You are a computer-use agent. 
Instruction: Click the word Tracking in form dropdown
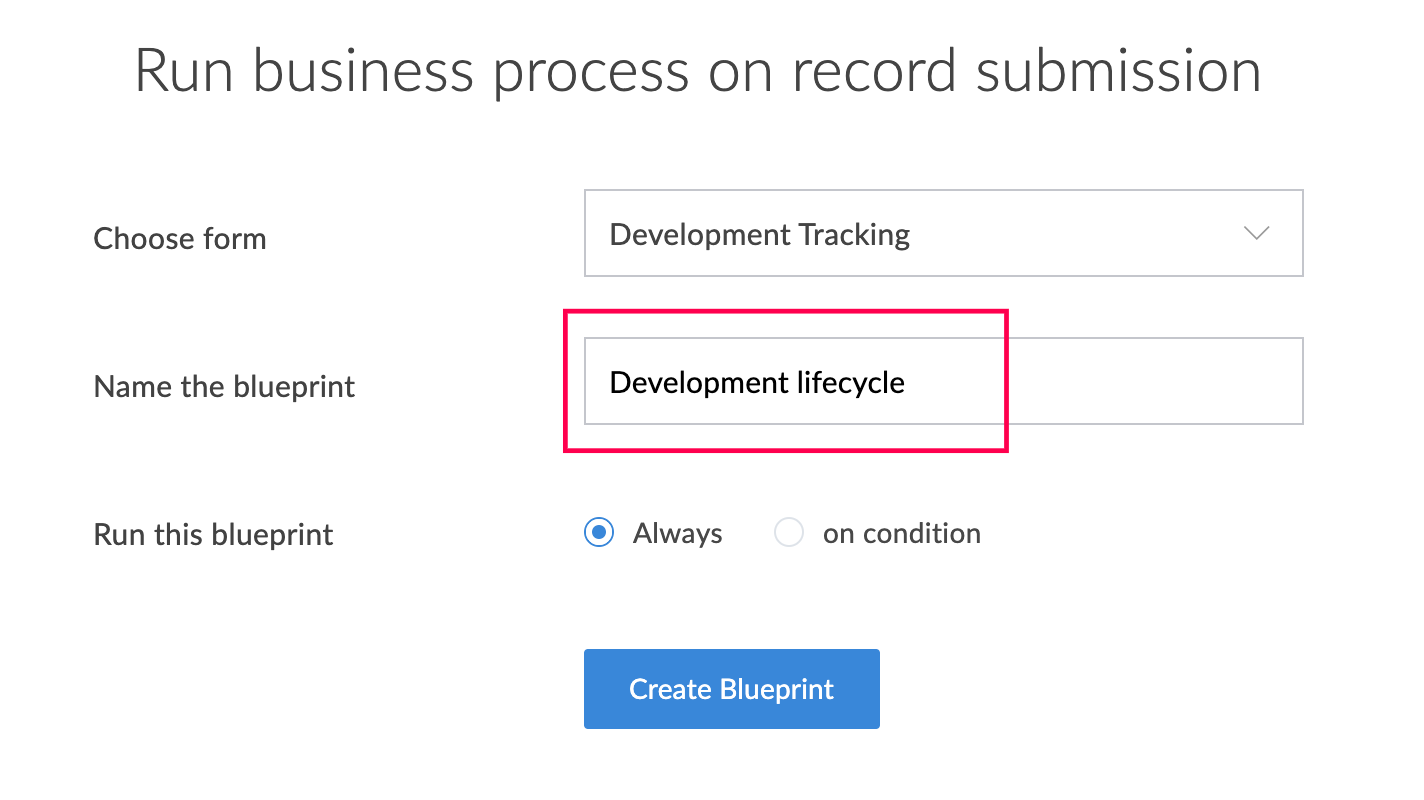click(x=854, y=235)
